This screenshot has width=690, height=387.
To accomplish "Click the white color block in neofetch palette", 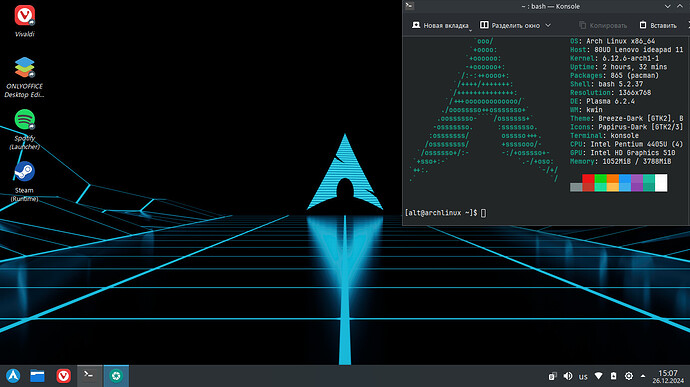I will [x=661, y=183].
